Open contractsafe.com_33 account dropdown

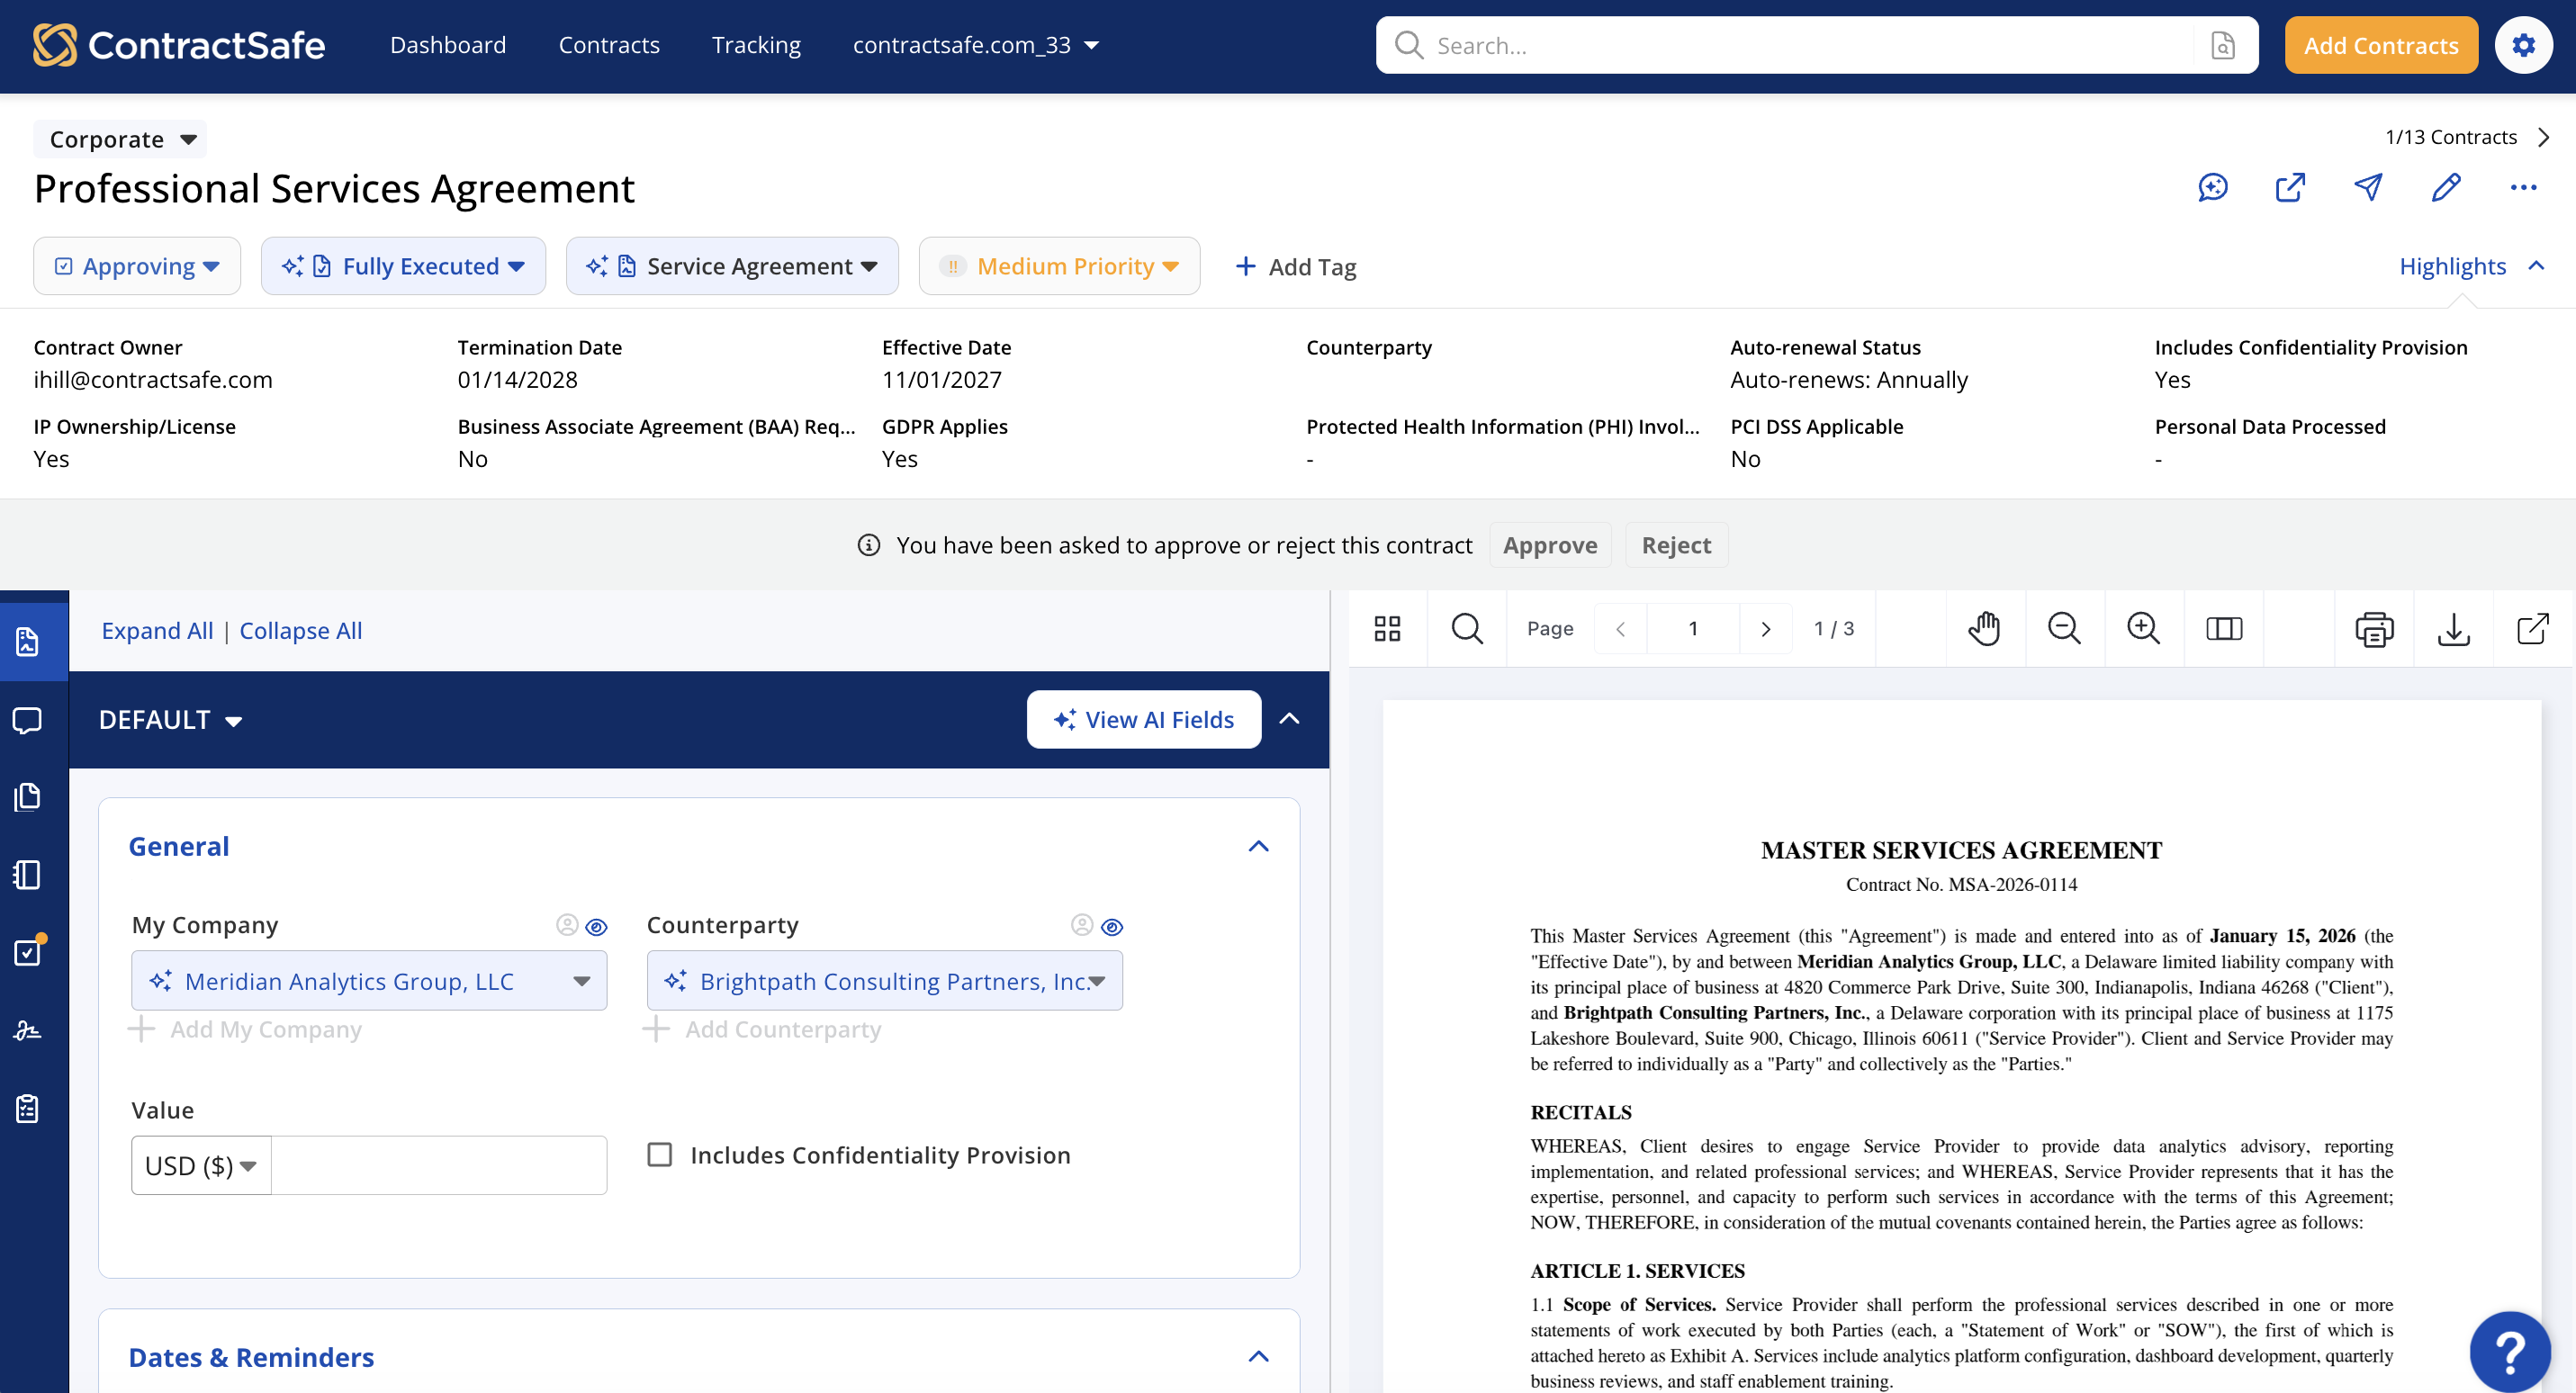tap(976, 45)
